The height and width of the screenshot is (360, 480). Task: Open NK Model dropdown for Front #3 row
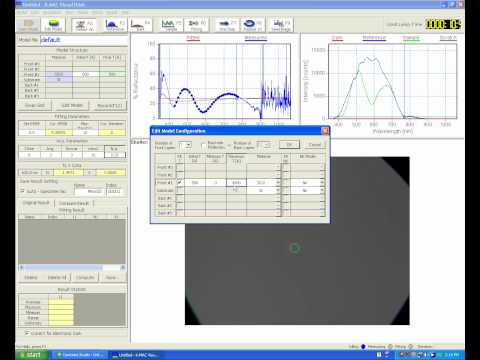click(322, 182)
